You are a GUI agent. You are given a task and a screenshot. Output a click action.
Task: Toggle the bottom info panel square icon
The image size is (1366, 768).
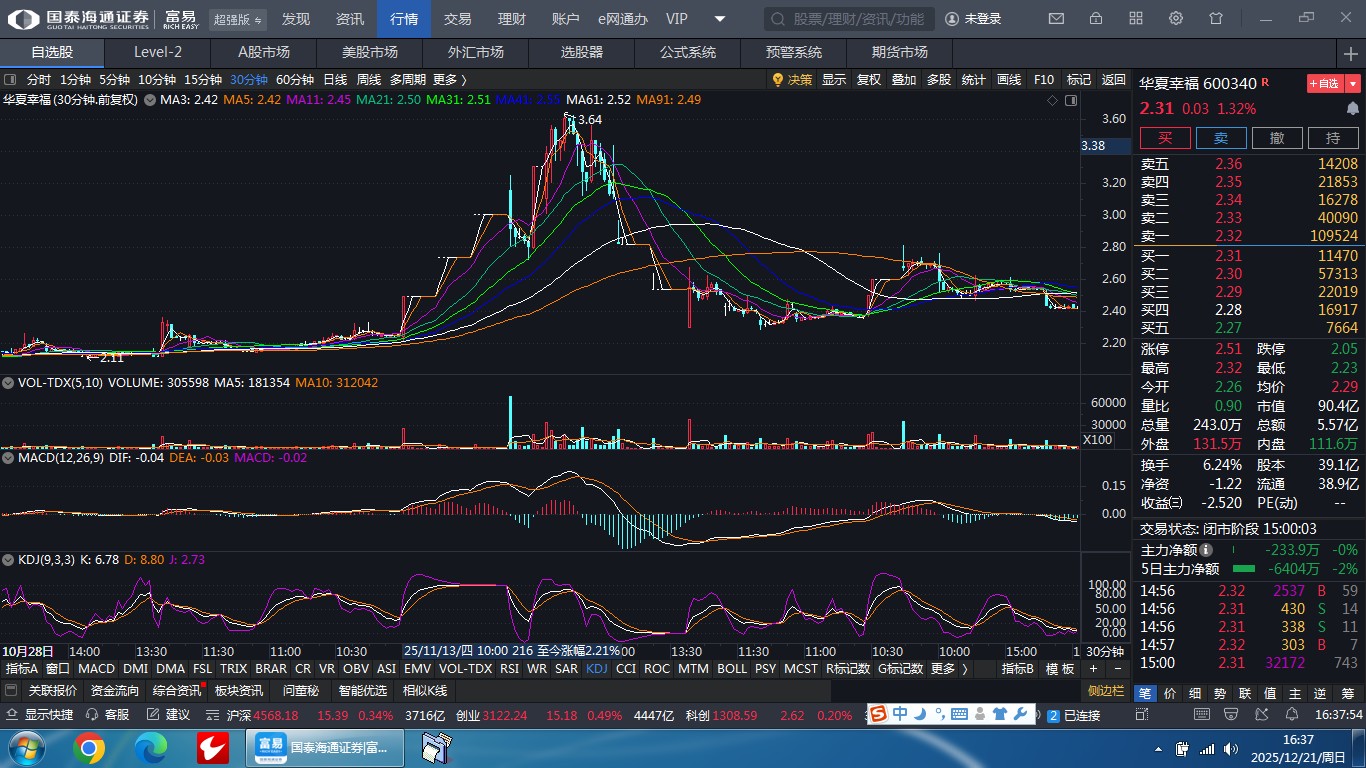point(11,691)
